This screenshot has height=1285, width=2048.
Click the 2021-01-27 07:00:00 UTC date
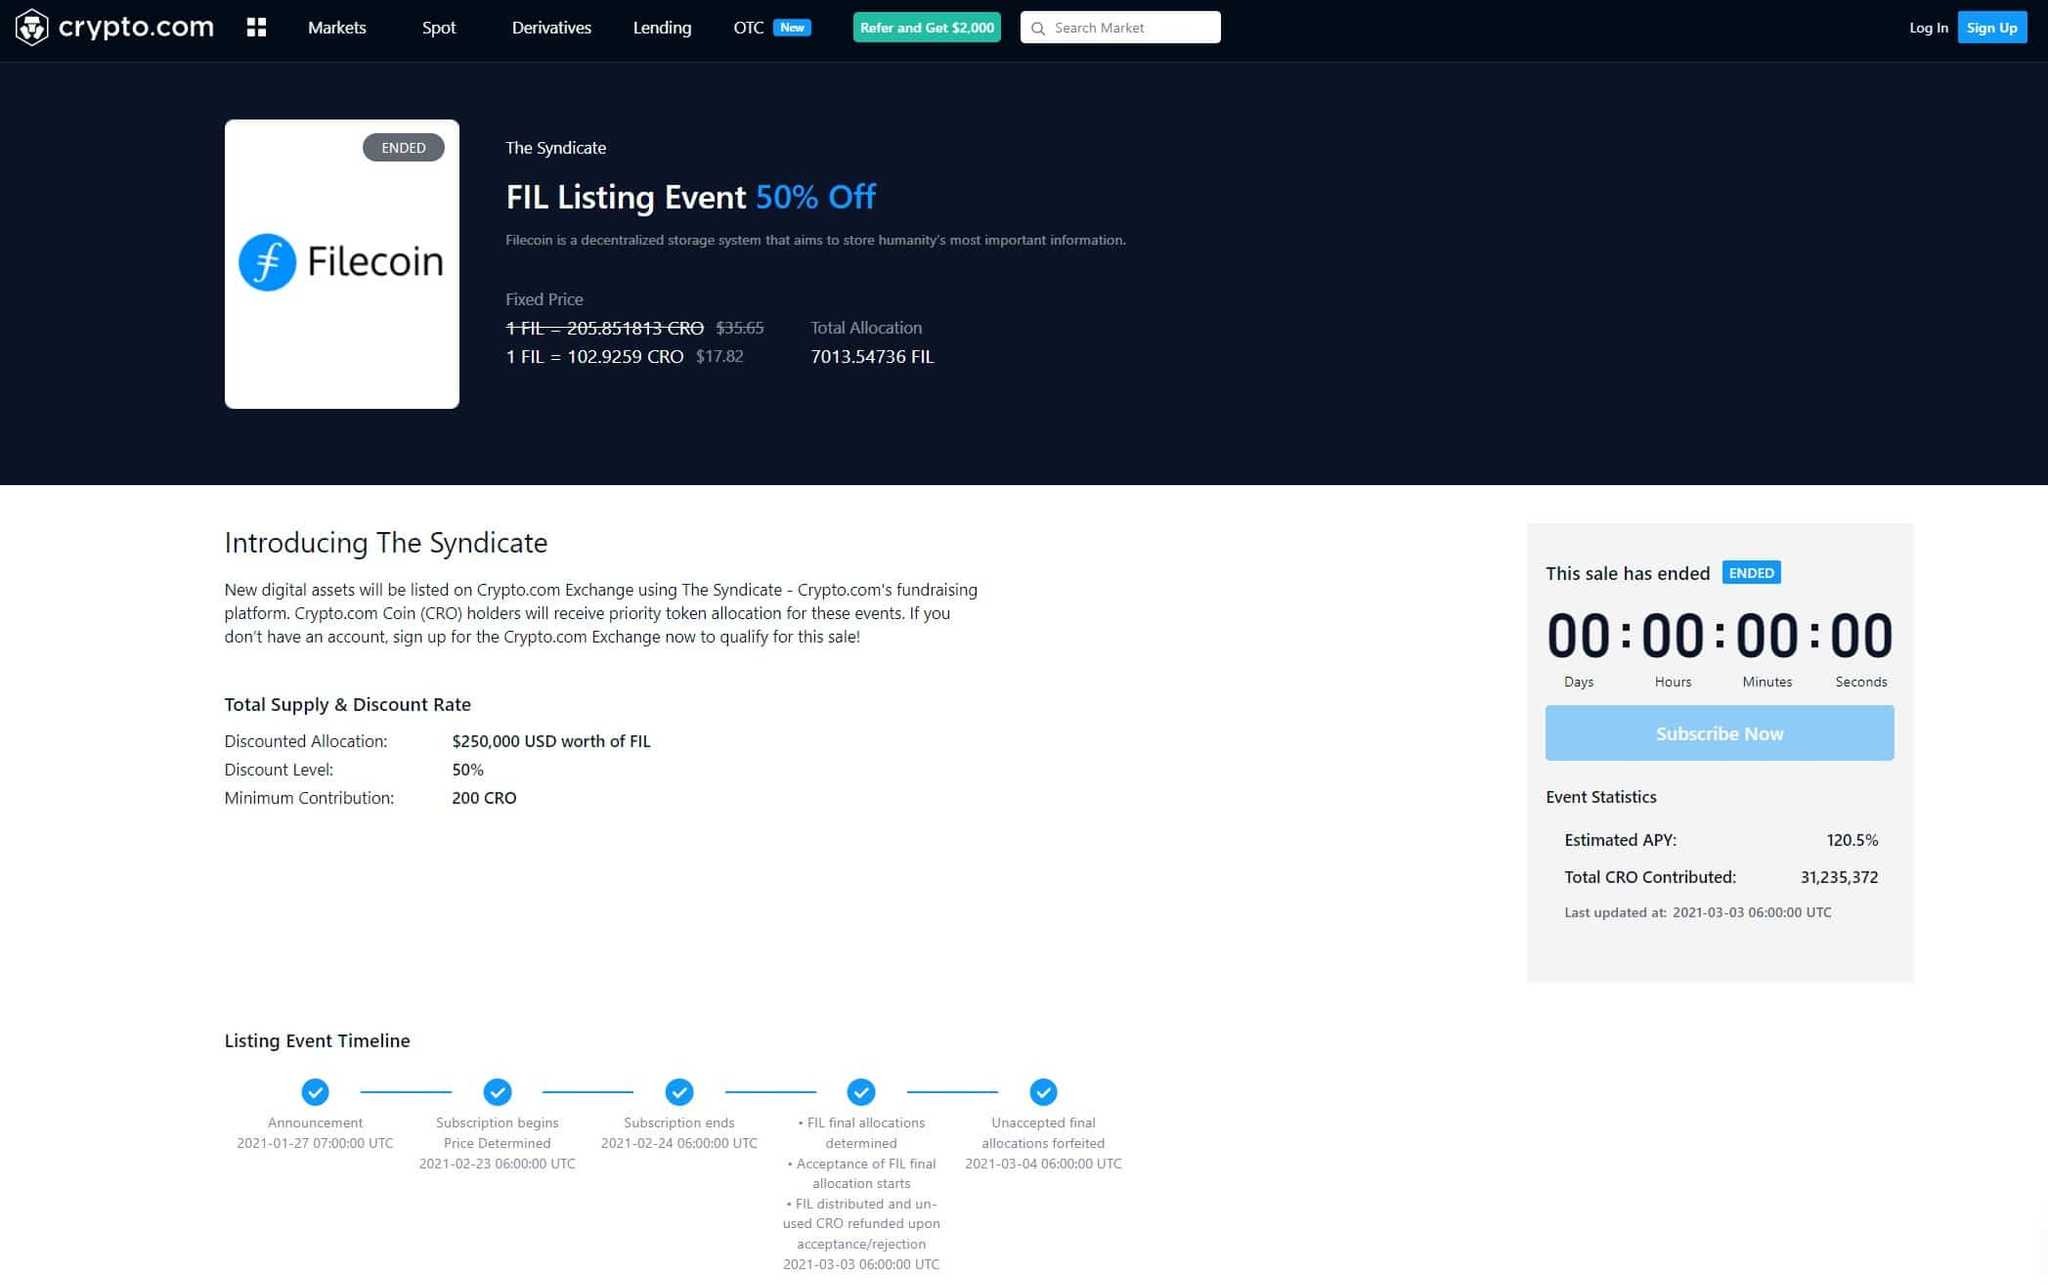click(x=315, y=1143)
